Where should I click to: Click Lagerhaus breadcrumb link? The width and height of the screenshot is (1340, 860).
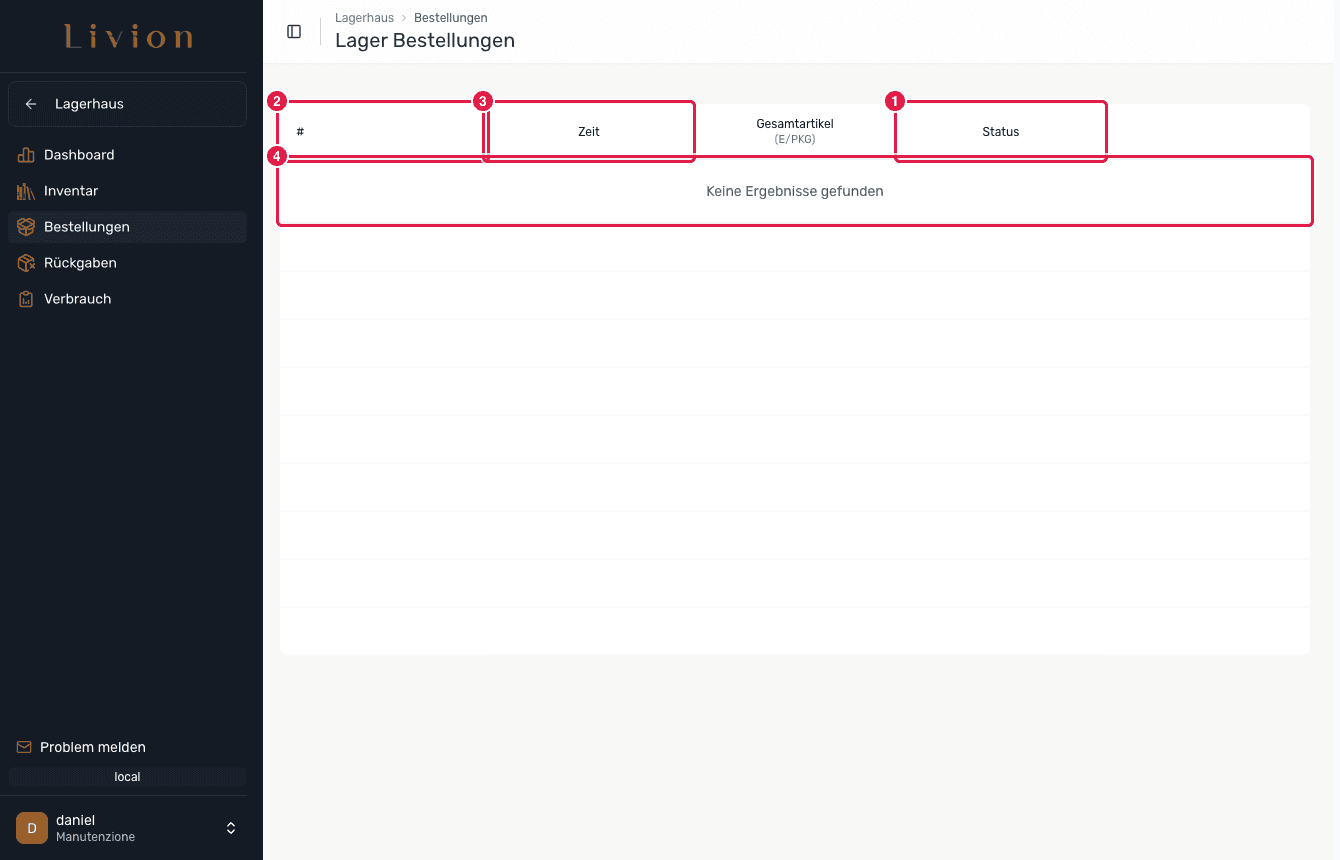[x=364, y=18]
